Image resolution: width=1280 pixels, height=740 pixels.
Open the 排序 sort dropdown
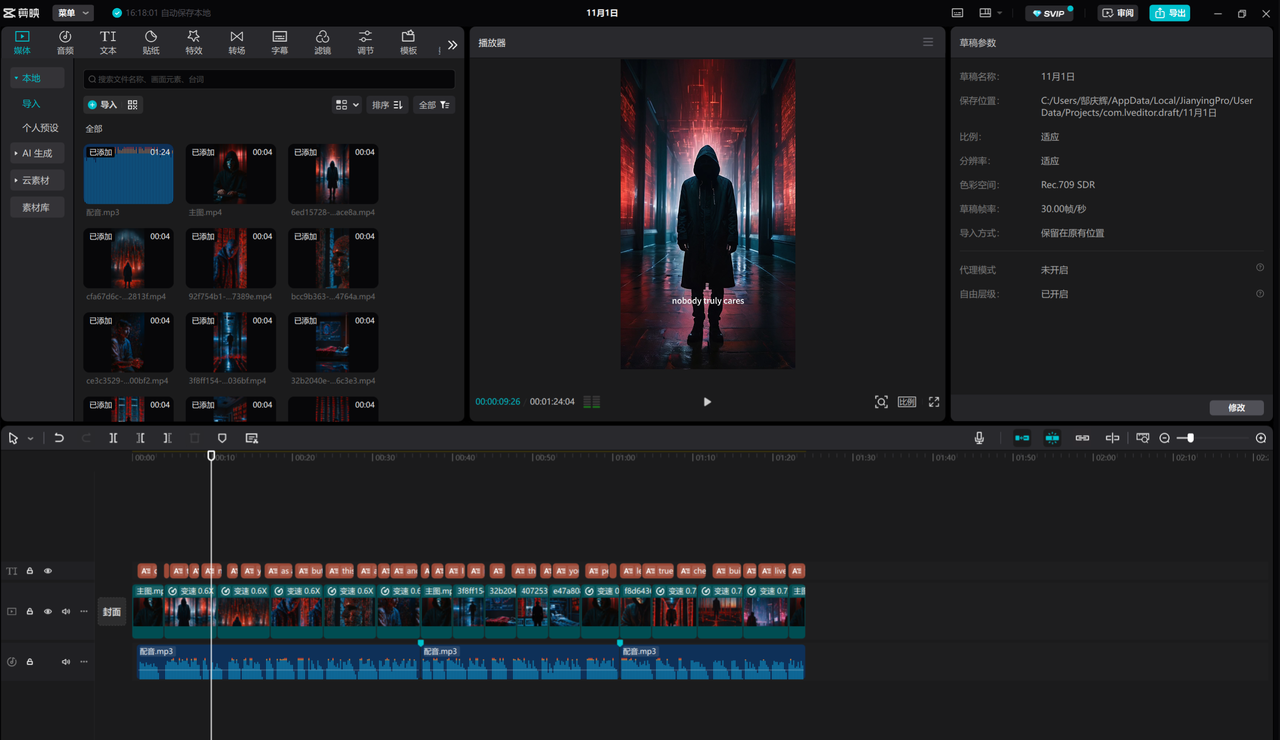click(386, 105)
